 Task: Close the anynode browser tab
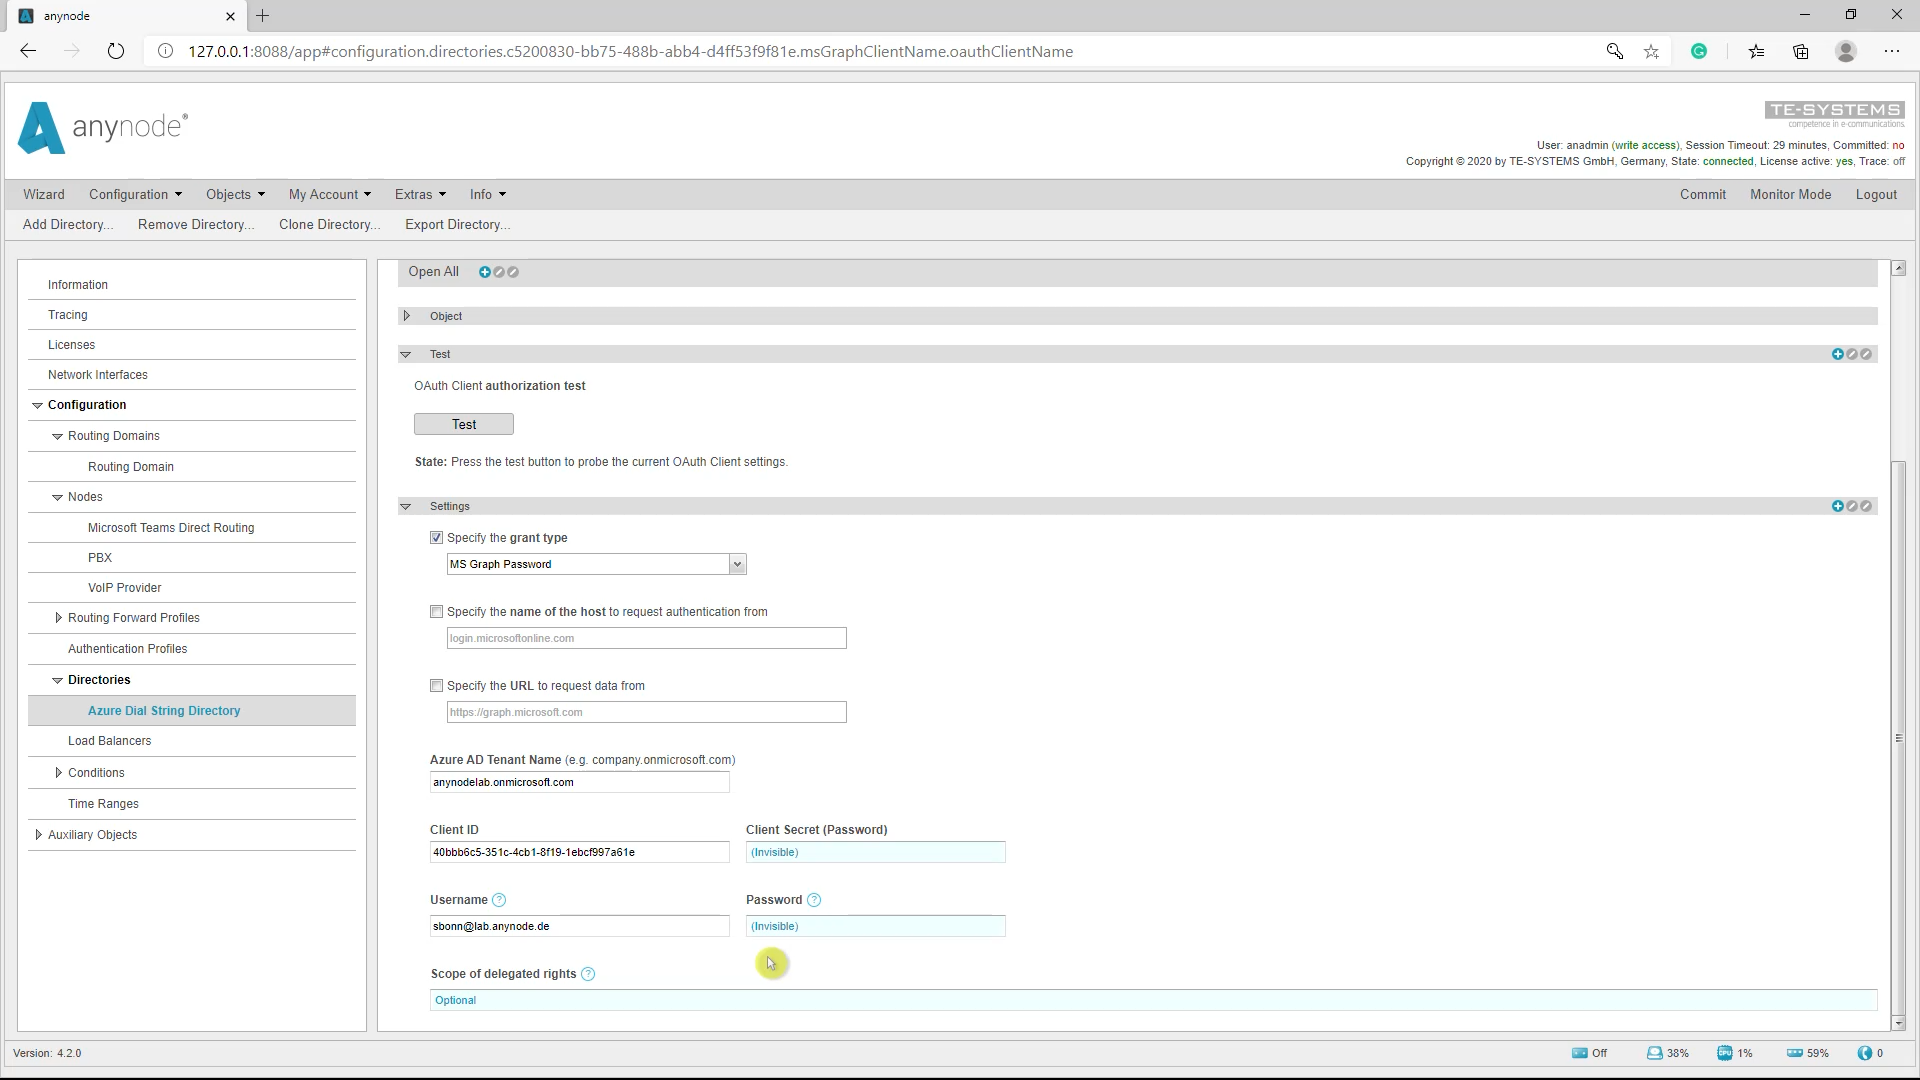(231, 16)
